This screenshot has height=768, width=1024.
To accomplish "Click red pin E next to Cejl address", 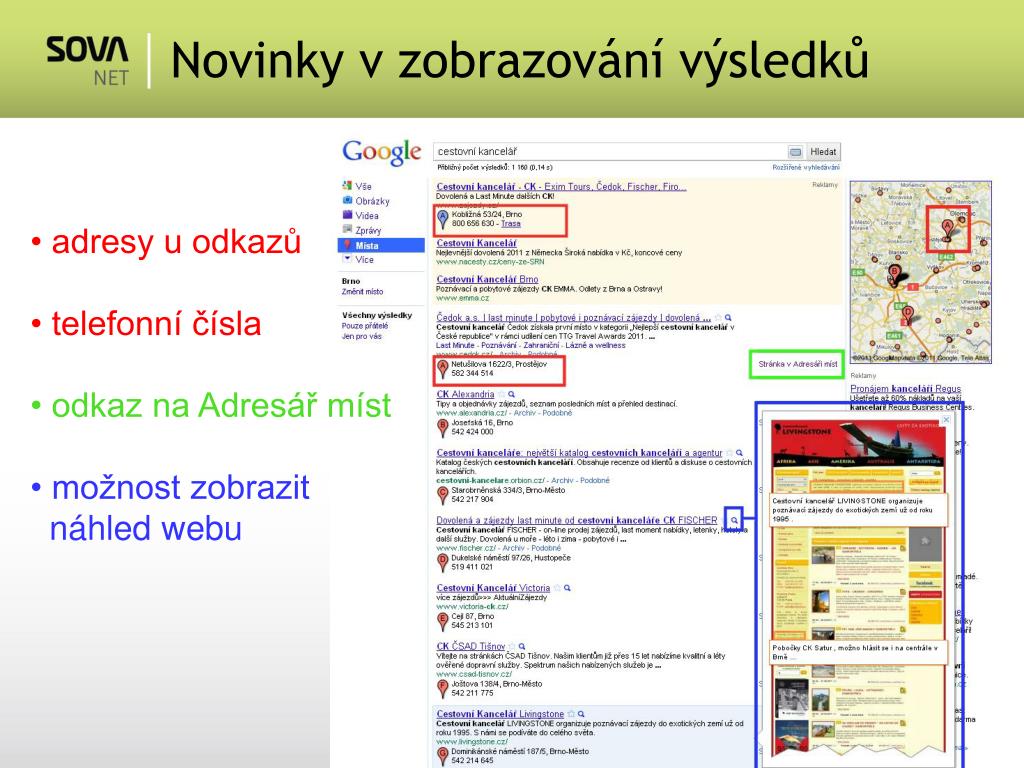I will [x=443, y=621].
